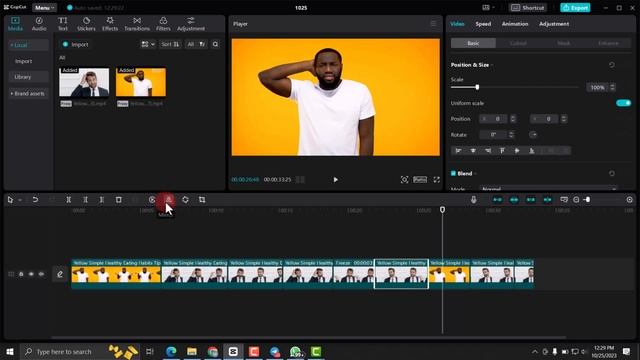Open the media view layout dropdown
The width and height of the screenshot is (640, 360).
tap(147, 44)
